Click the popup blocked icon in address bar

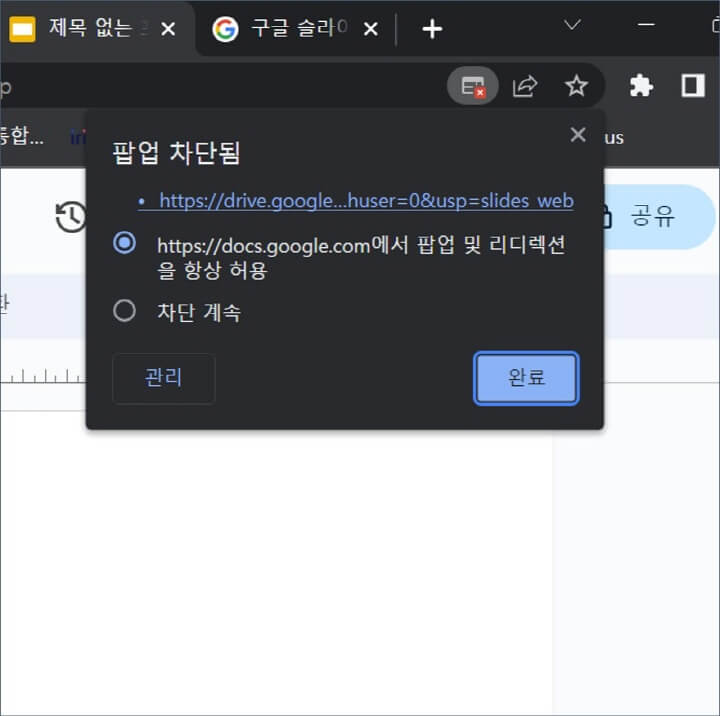pos(472,86)
